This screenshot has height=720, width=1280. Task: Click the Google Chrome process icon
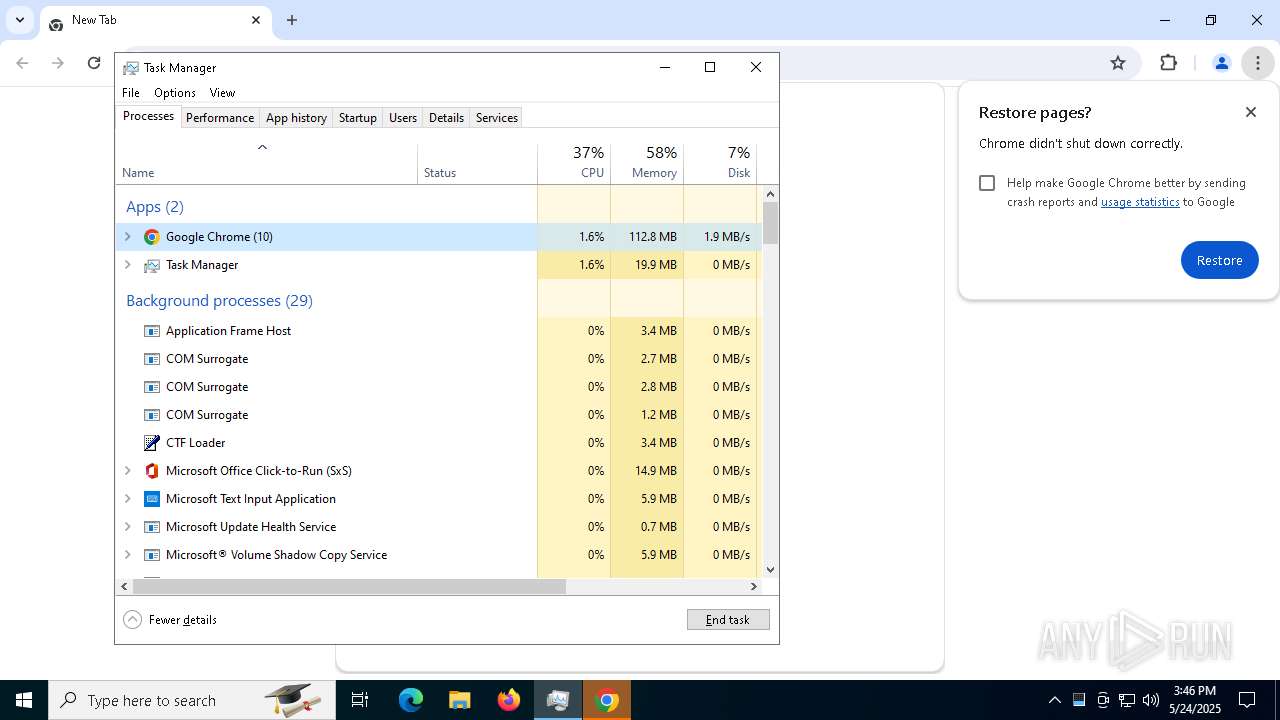(152, 237)
